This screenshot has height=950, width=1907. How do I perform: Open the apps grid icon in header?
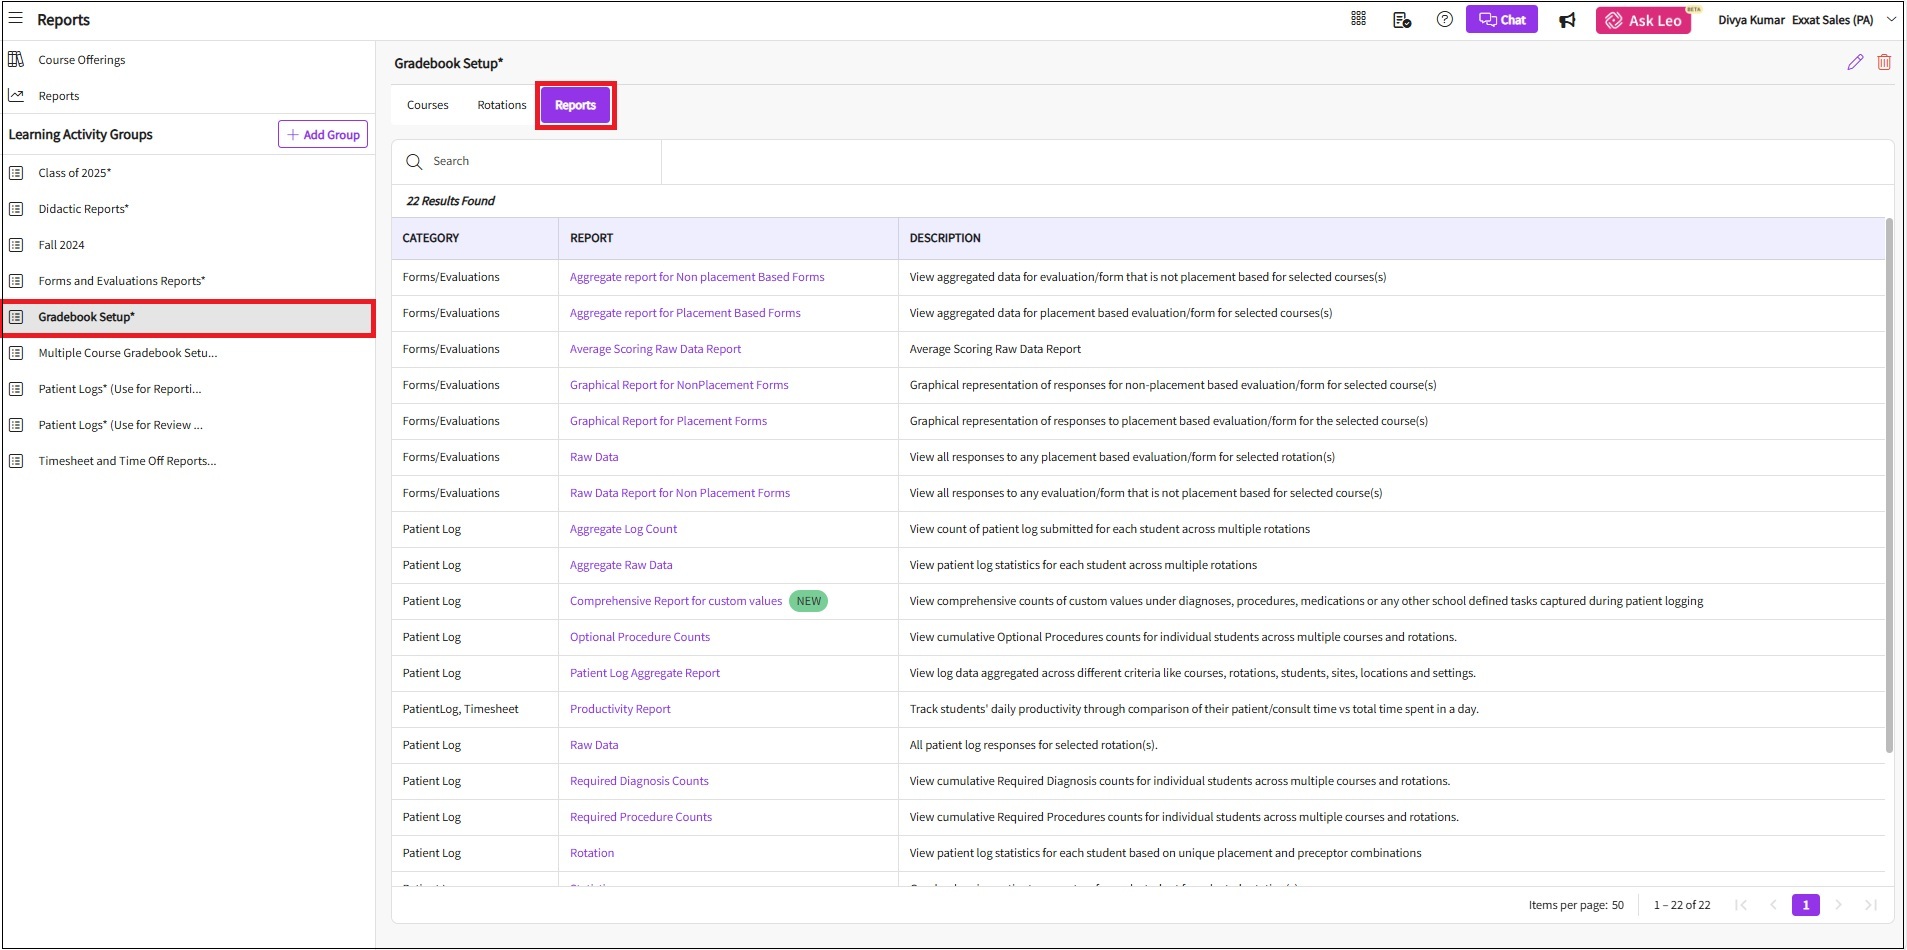tap(1358, 19)
